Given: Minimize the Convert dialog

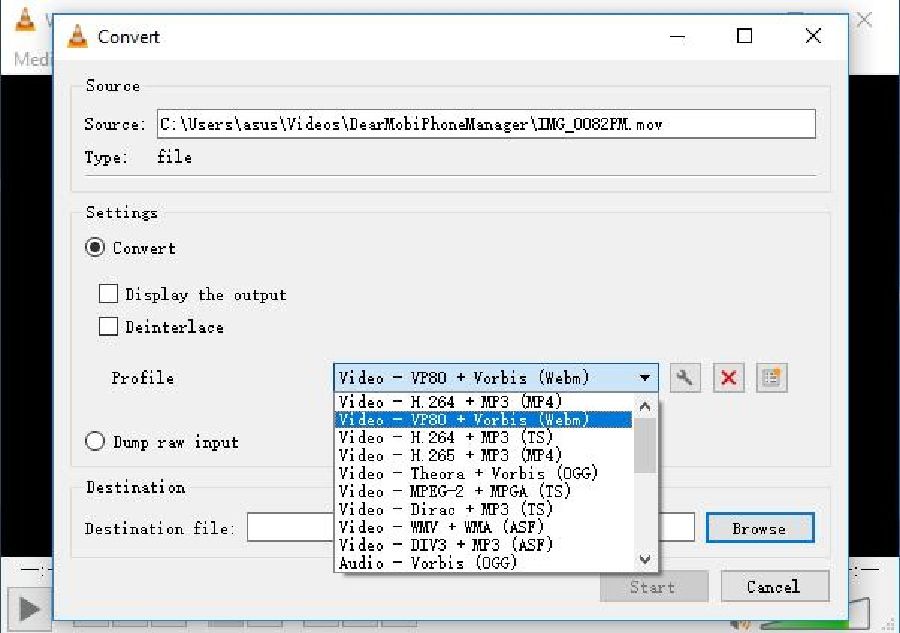Looking at the screenshot, I should click(677, 36).
